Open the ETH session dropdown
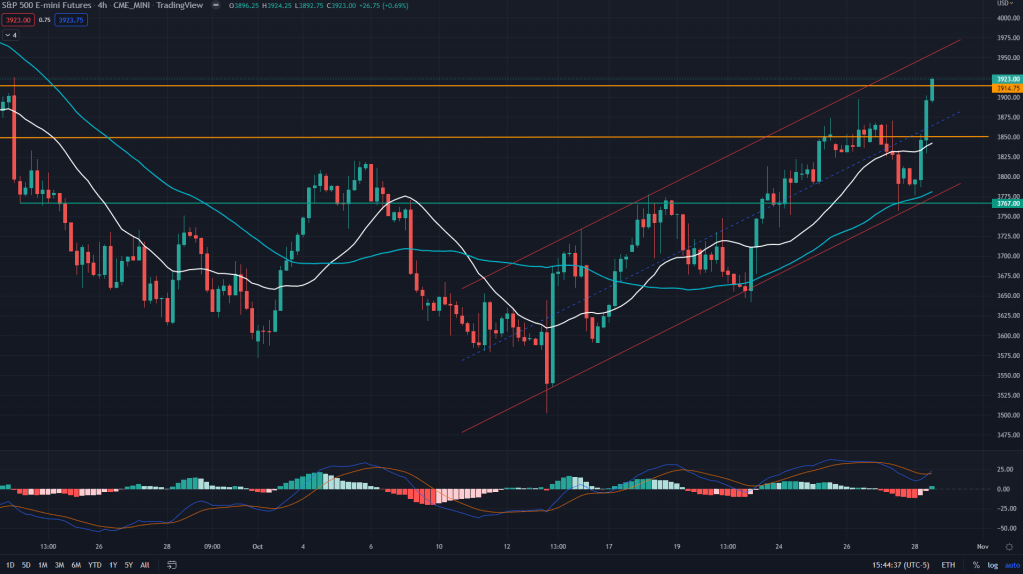This screenshot has width=1023, height=574. pos(948,565)
